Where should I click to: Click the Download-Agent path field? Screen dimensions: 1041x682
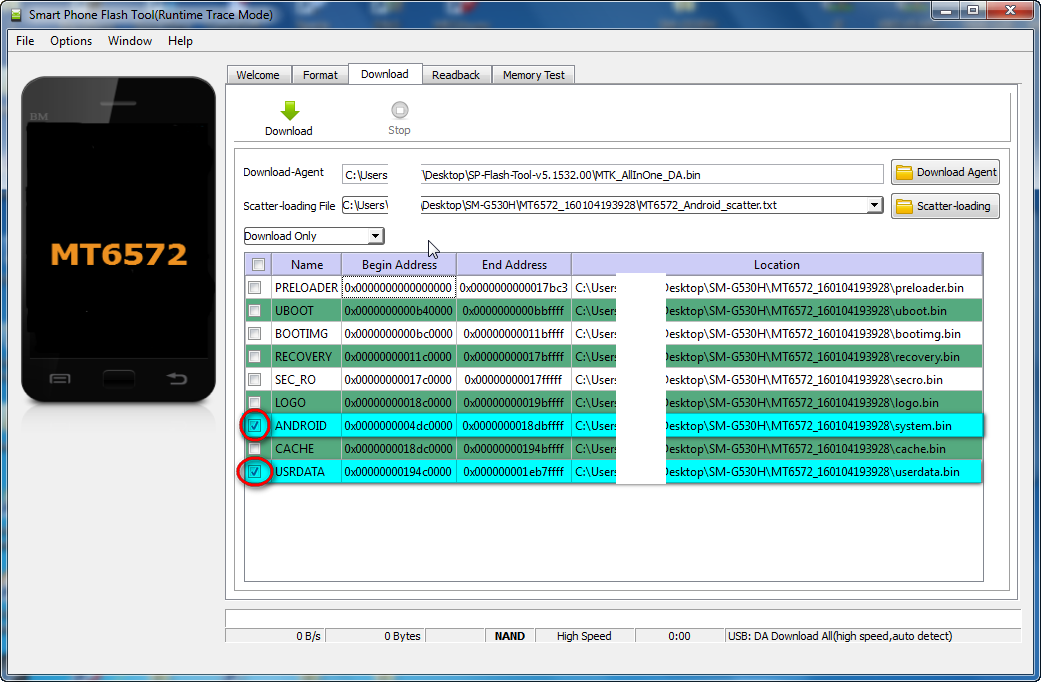pyautogui.click(x=612, y=175)
